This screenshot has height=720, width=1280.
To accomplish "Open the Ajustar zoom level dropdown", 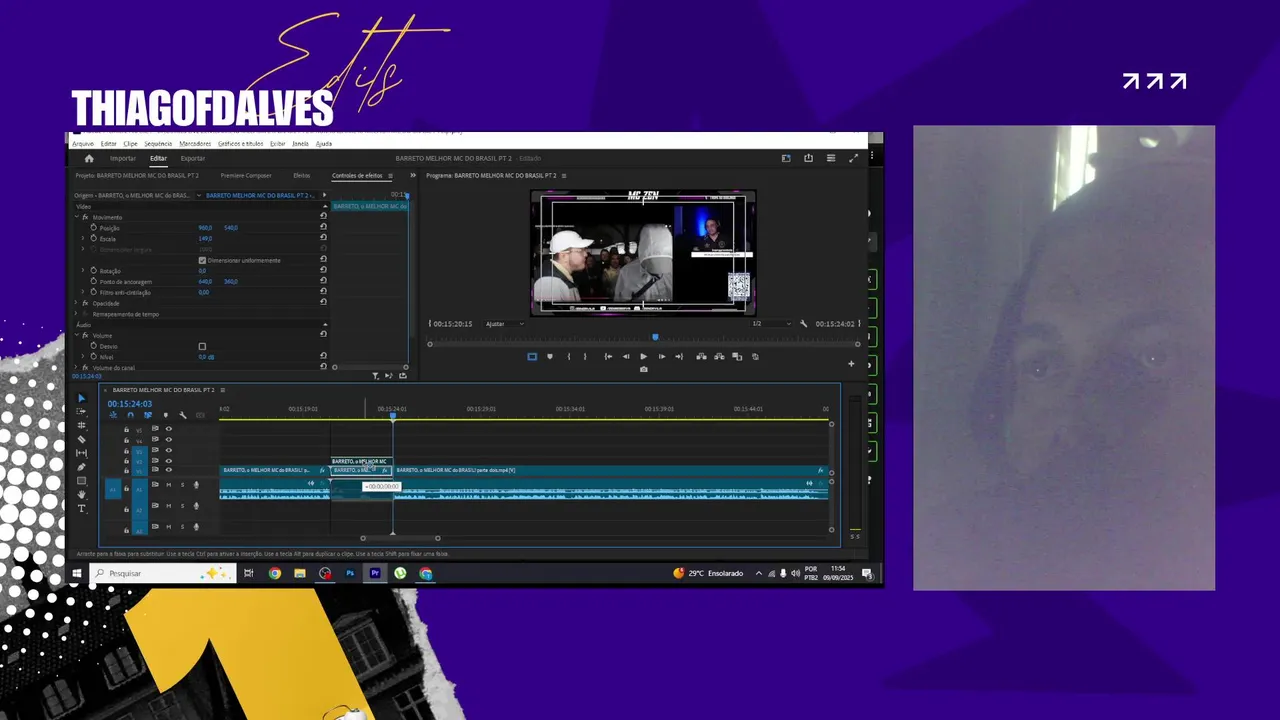I will tap(505, 324).
